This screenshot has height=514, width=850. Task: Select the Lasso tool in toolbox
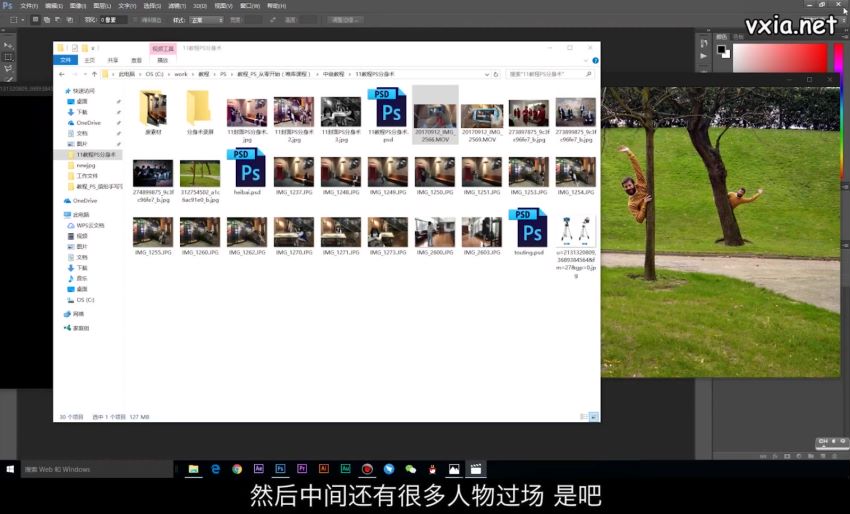pos(8,68)
